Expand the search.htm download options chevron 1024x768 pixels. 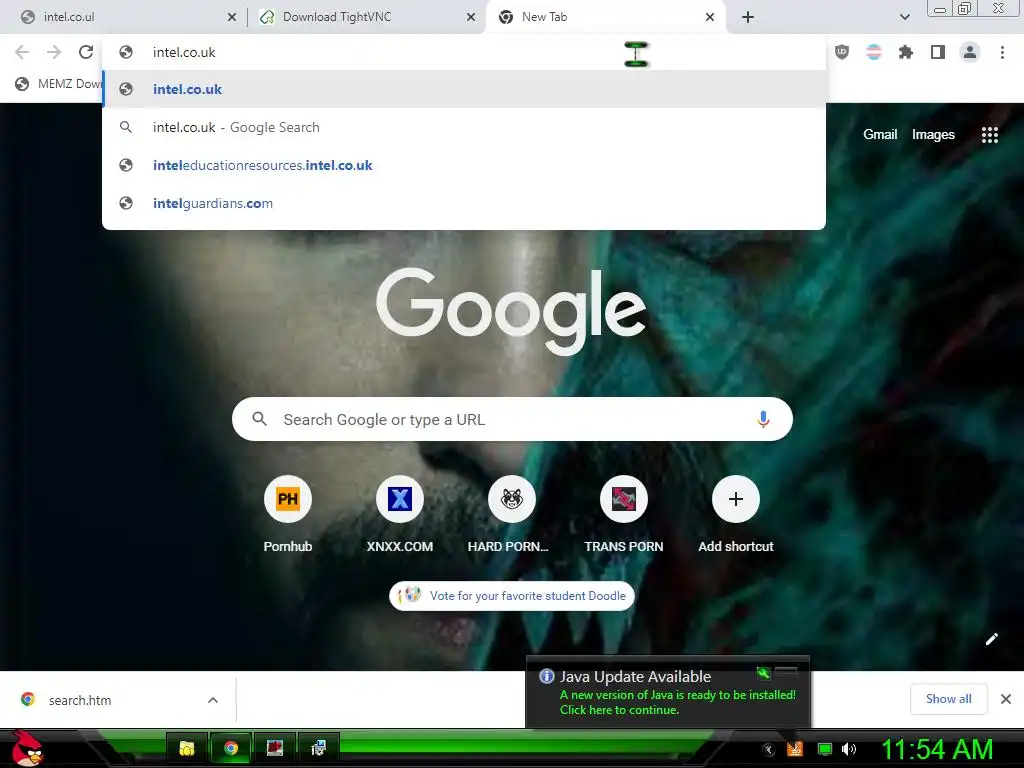click(213, 700)
